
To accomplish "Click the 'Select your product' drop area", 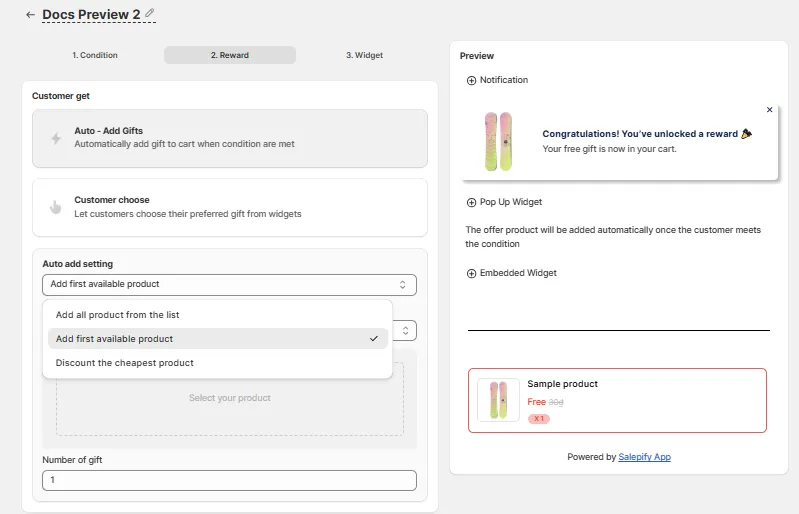I will click(x=230, y=398).
